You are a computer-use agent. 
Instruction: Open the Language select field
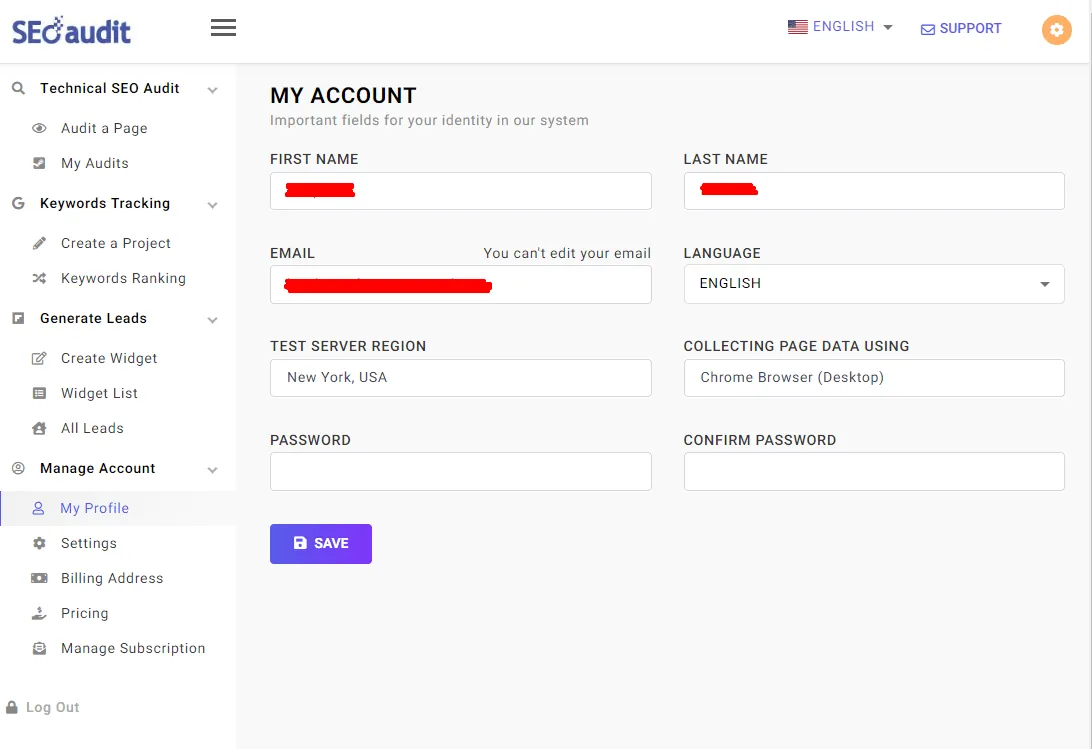click(874, 284)
